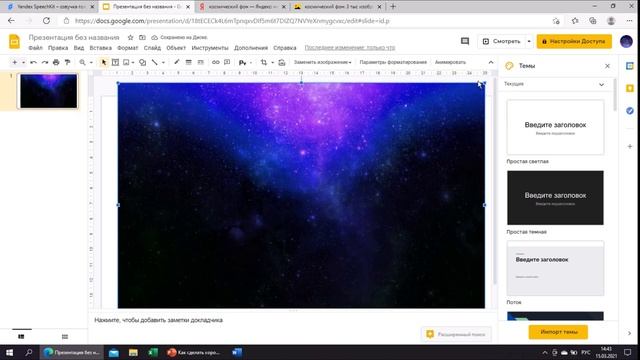Click 'Импорт темы' button
This screenshot has height=360, width=640.
pos(558,332)
